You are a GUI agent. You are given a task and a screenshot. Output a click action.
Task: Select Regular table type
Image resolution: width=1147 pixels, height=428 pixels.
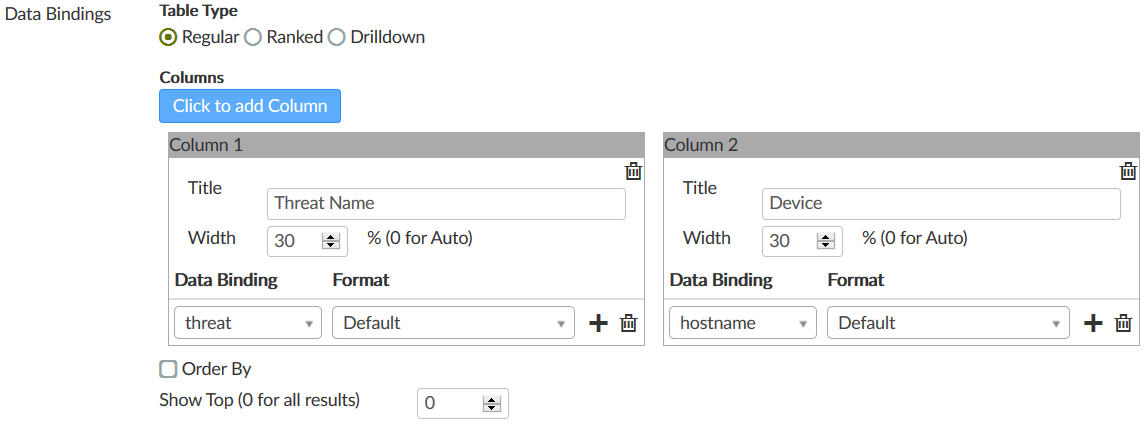point(168,37)
